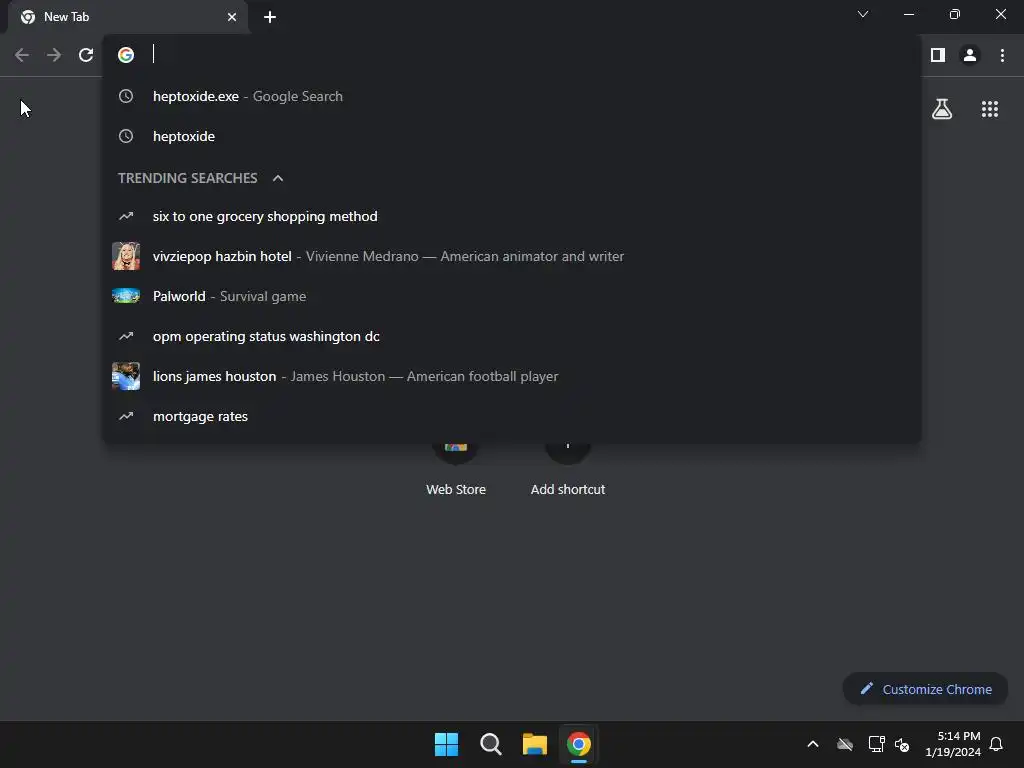1024x768 pixels.
Task: Open the side panel icon
Action: pos(938,56)
